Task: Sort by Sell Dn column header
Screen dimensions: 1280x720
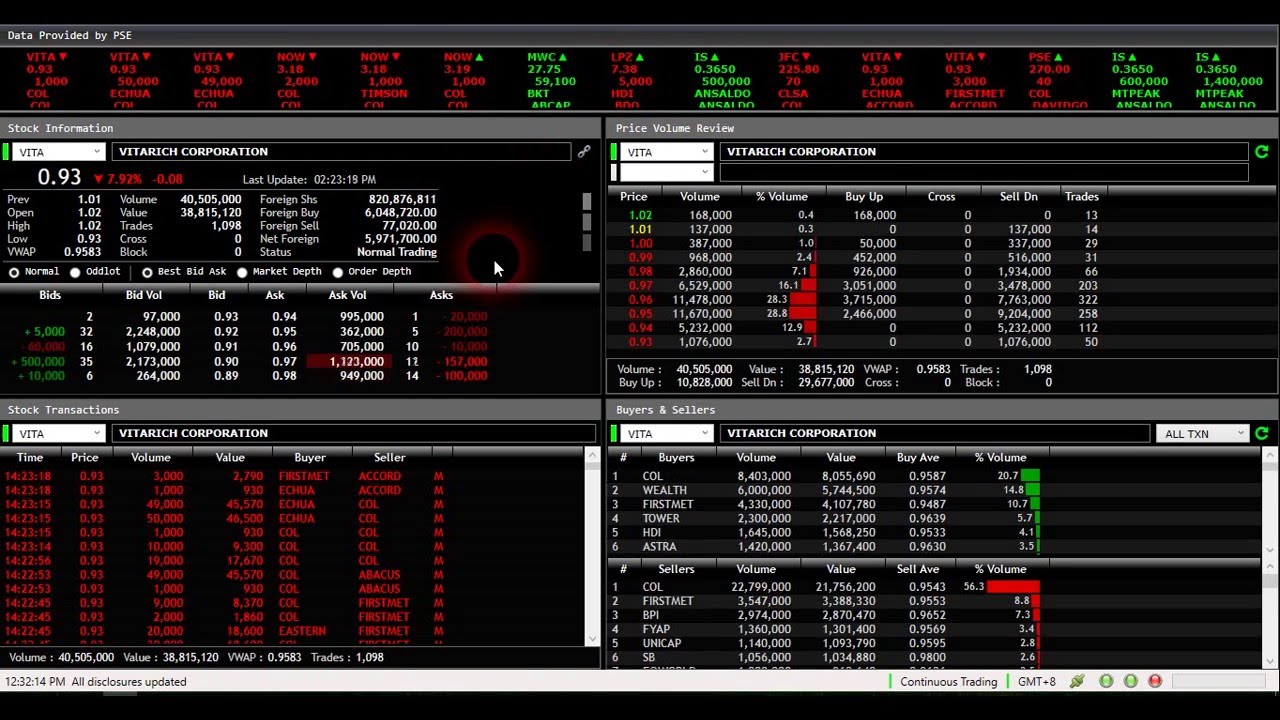Action: point(1018,197)
